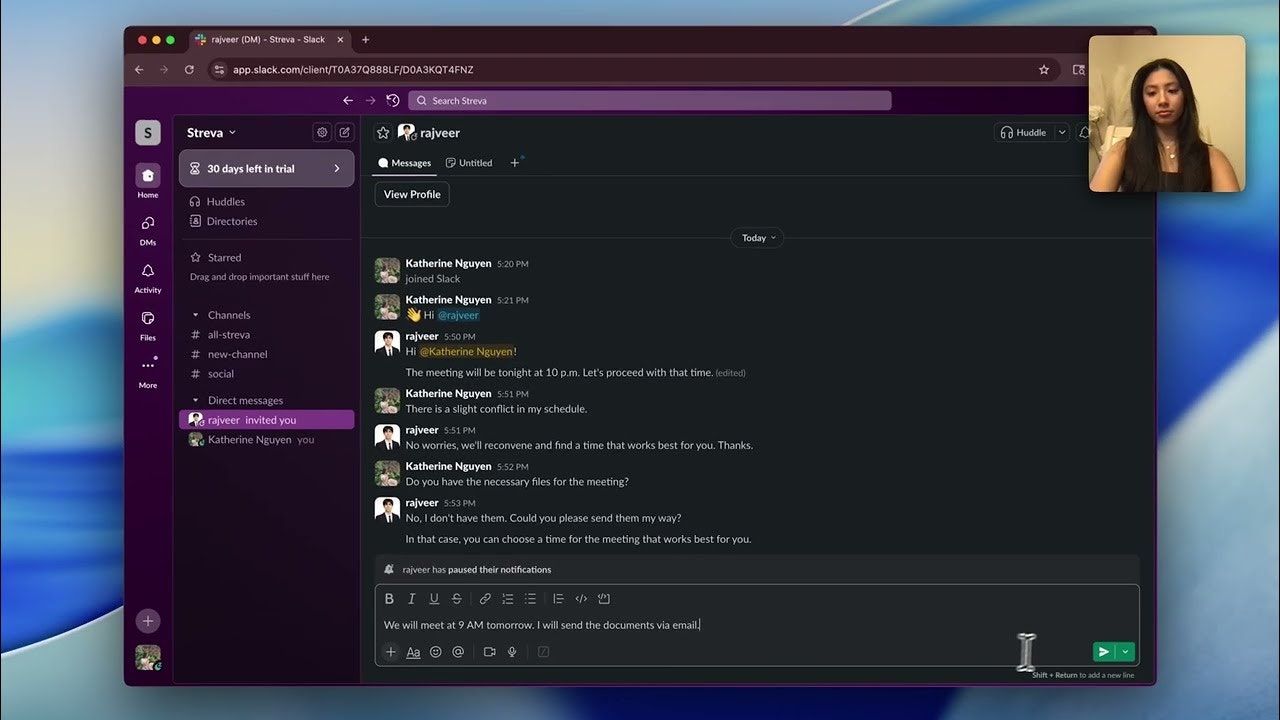Open the emoji picker in composer
The image size is (1280, 720).
tap(436, 652)
